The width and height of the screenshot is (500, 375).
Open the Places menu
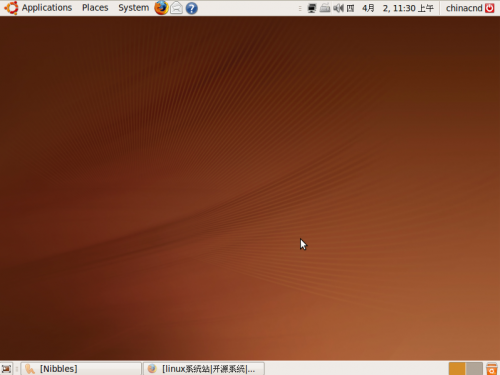pos(95,8)
